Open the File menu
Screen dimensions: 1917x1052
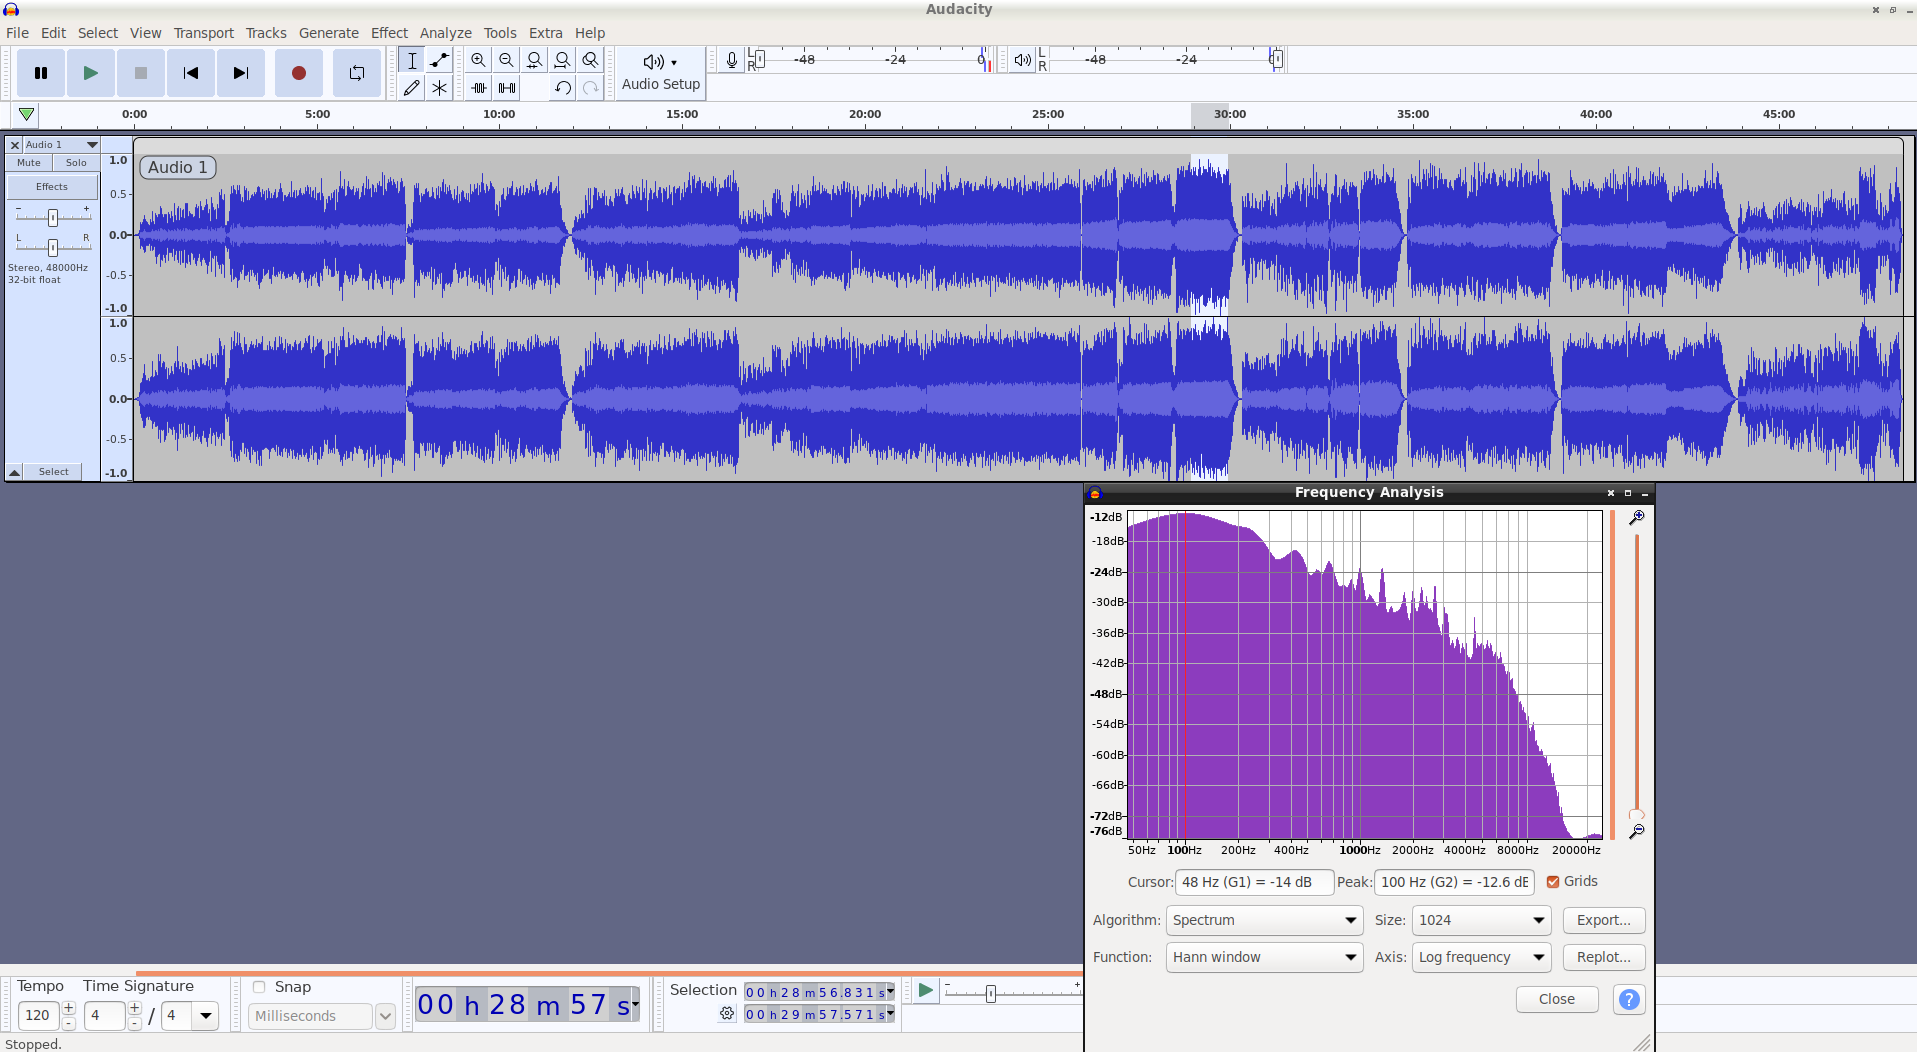pyautogui.click(x=18, y=33)
